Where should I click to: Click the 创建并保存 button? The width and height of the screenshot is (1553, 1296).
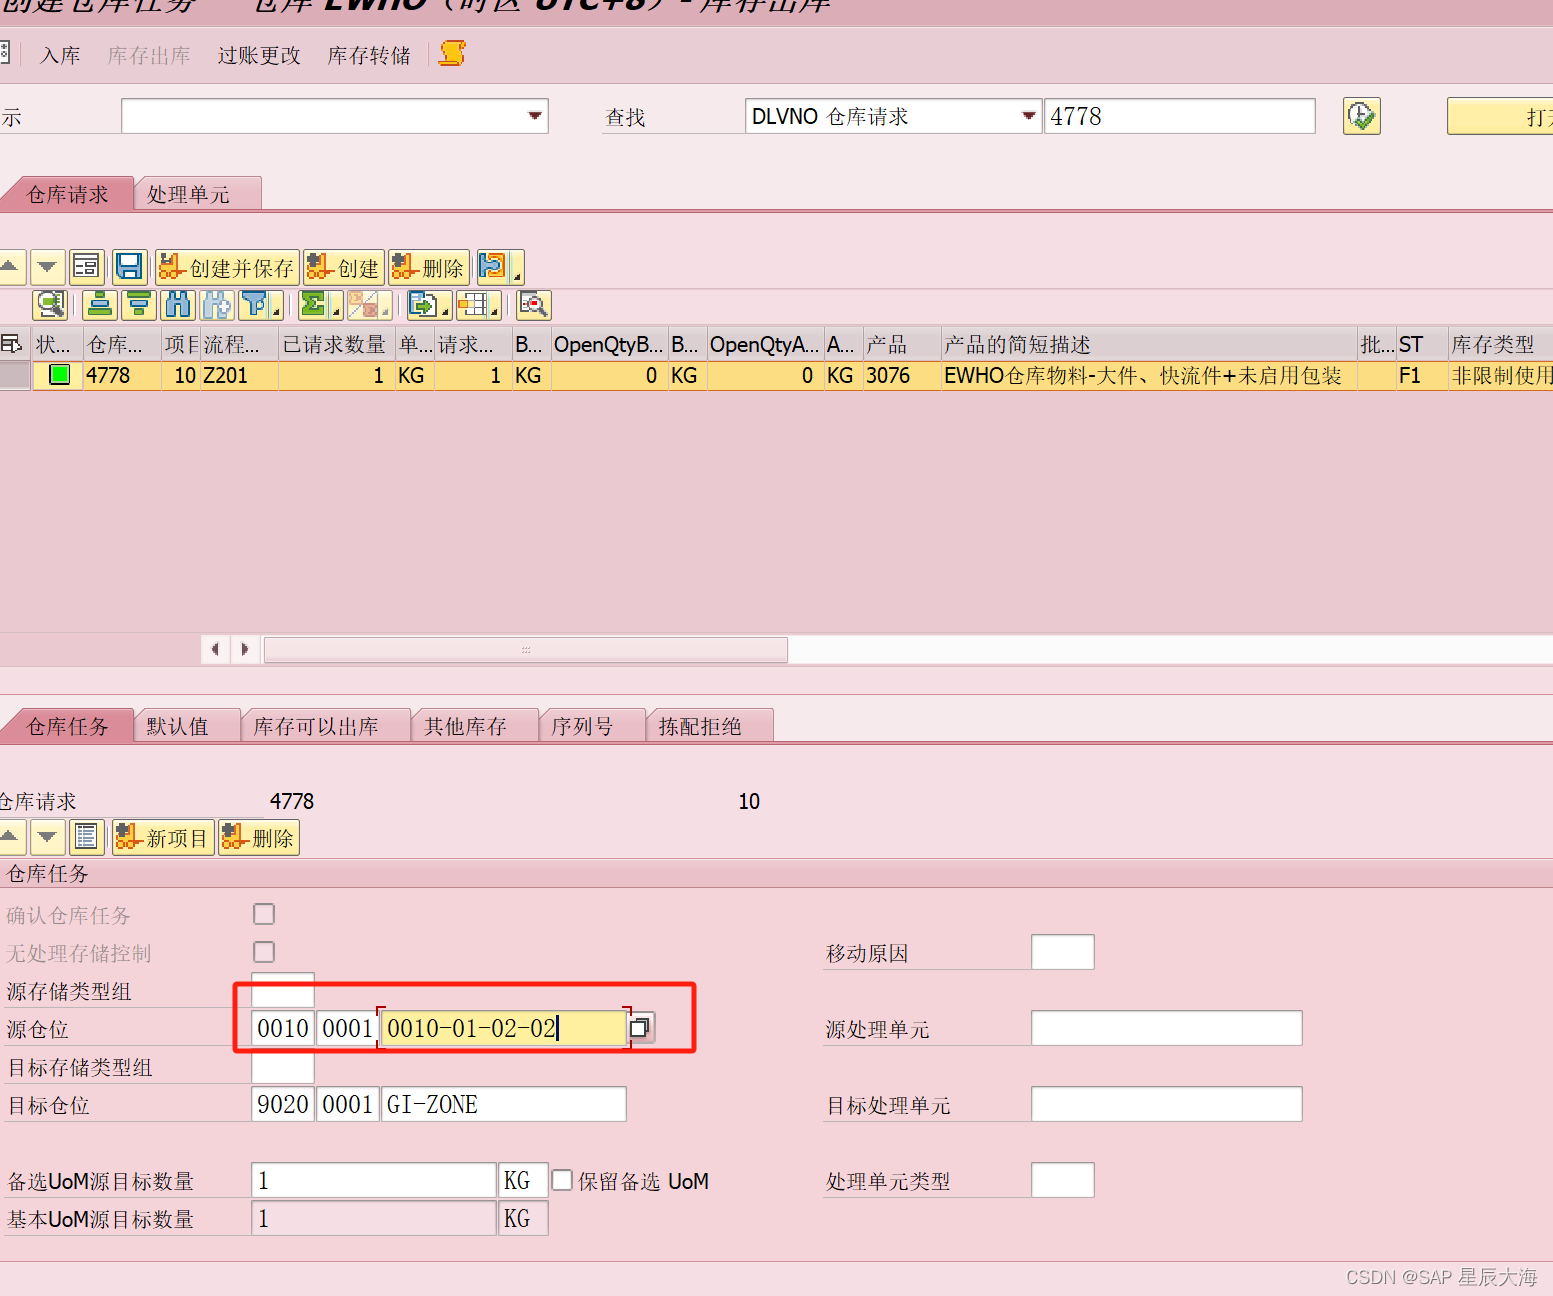227,267
